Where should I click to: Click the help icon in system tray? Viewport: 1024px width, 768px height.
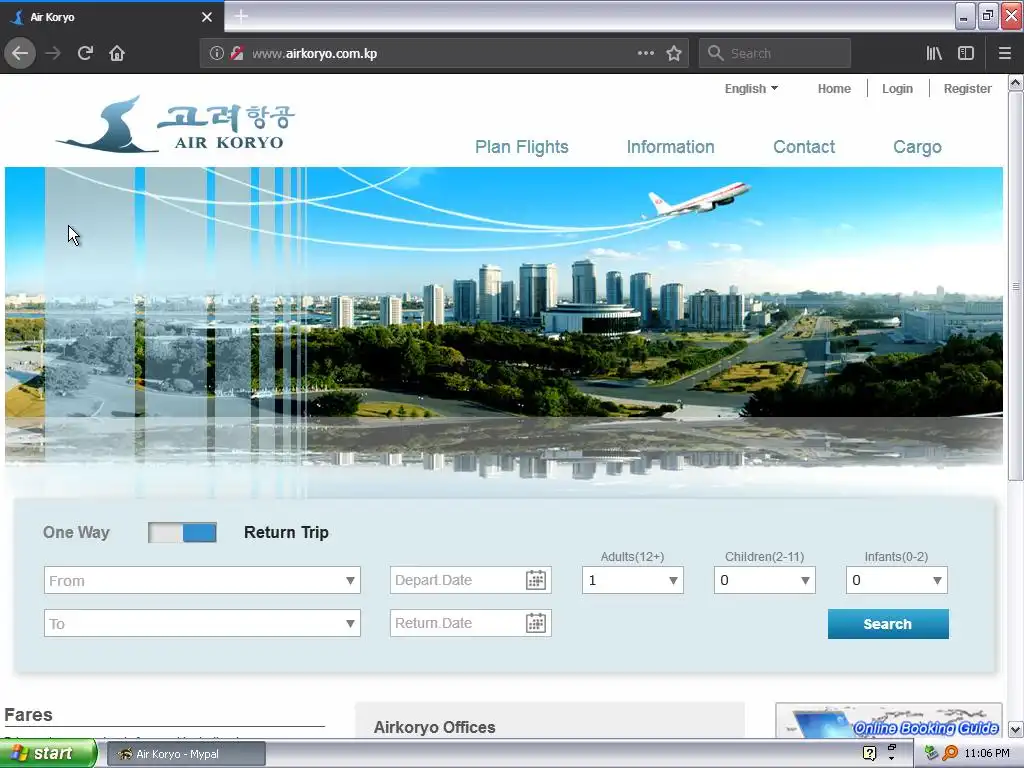(x=869, y=753)
